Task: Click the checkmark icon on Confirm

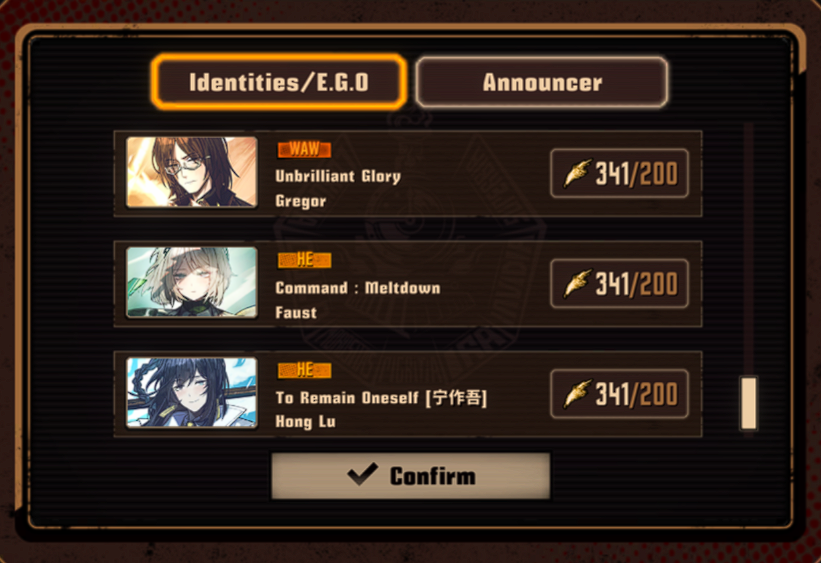Action: tap(362, 474)
